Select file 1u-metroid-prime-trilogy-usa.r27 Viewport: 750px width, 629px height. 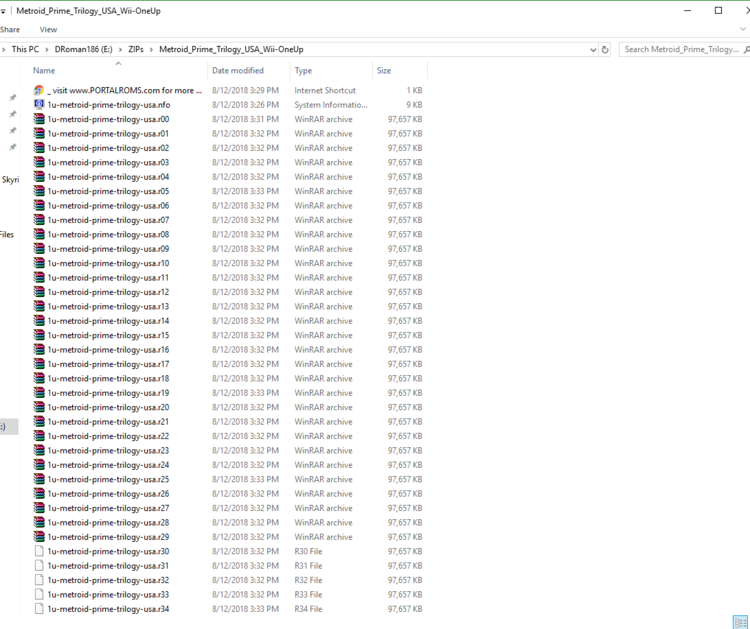pyautogui.click(x=108, y=508)
